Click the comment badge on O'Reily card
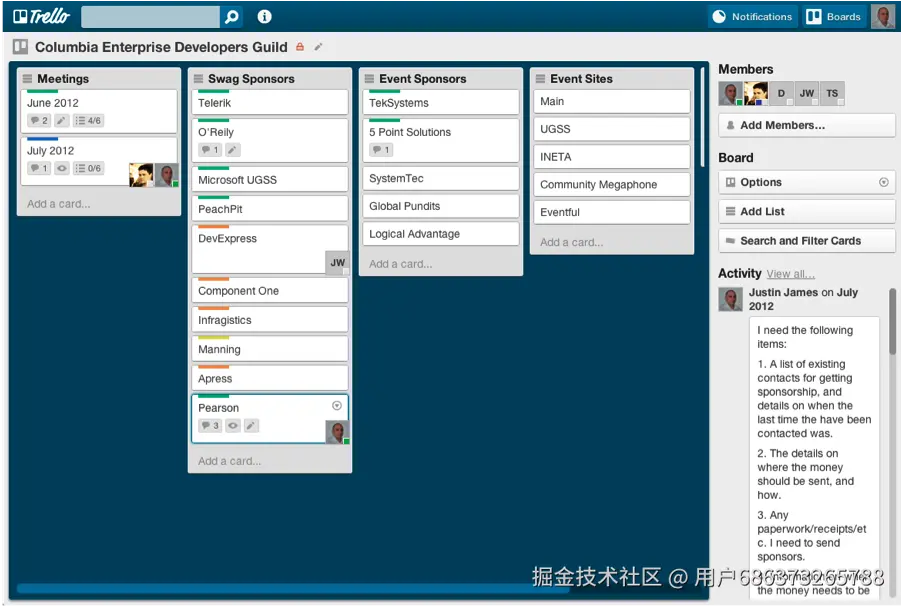Screen dimensions: 902x607 (210, 150)
